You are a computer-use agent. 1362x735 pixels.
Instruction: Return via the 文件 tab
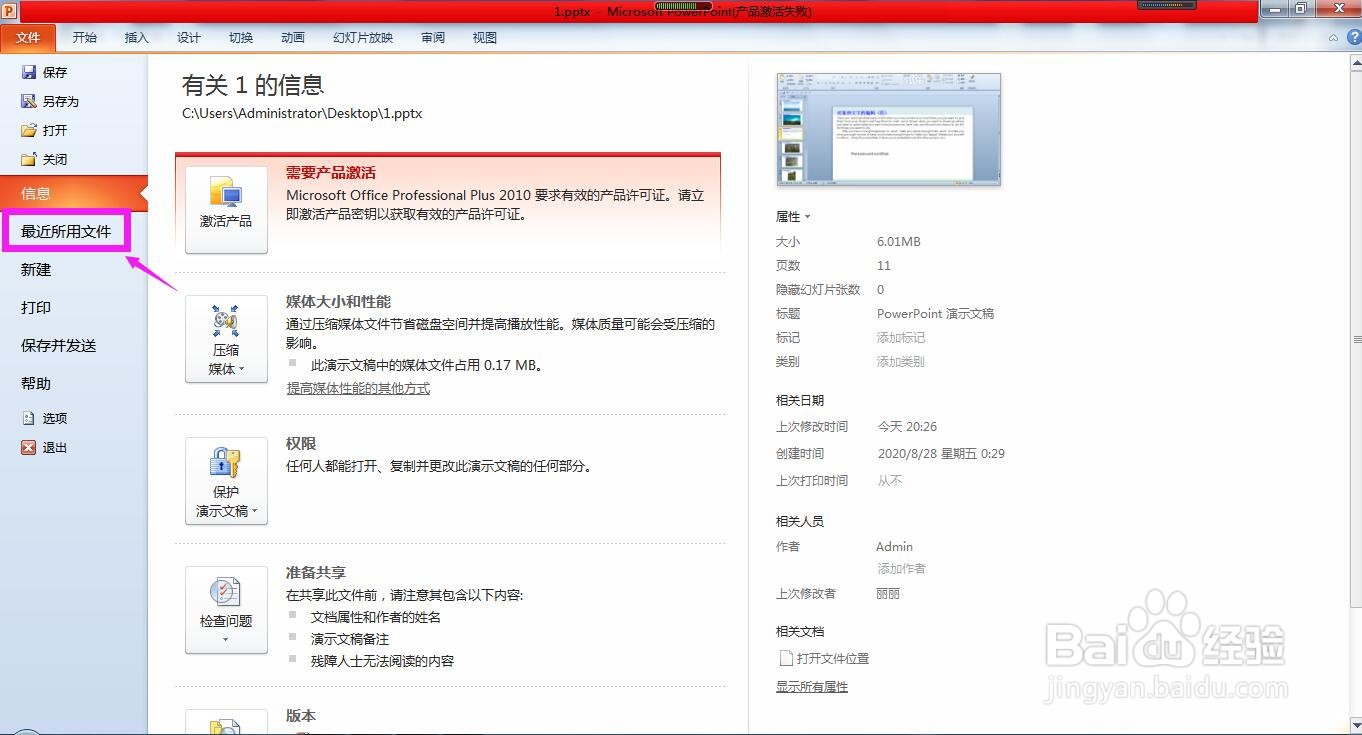[x=28, y=38]
